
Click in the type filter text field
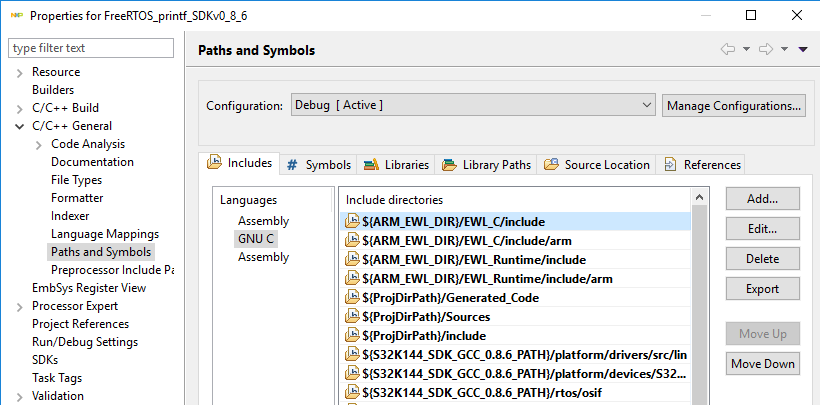click(x=90, y=48)
